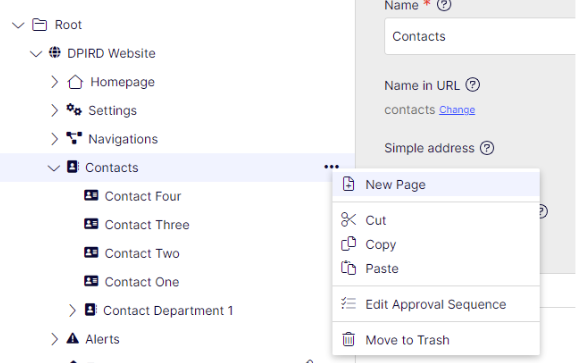Expand the Homepage node

click(54, 82)
